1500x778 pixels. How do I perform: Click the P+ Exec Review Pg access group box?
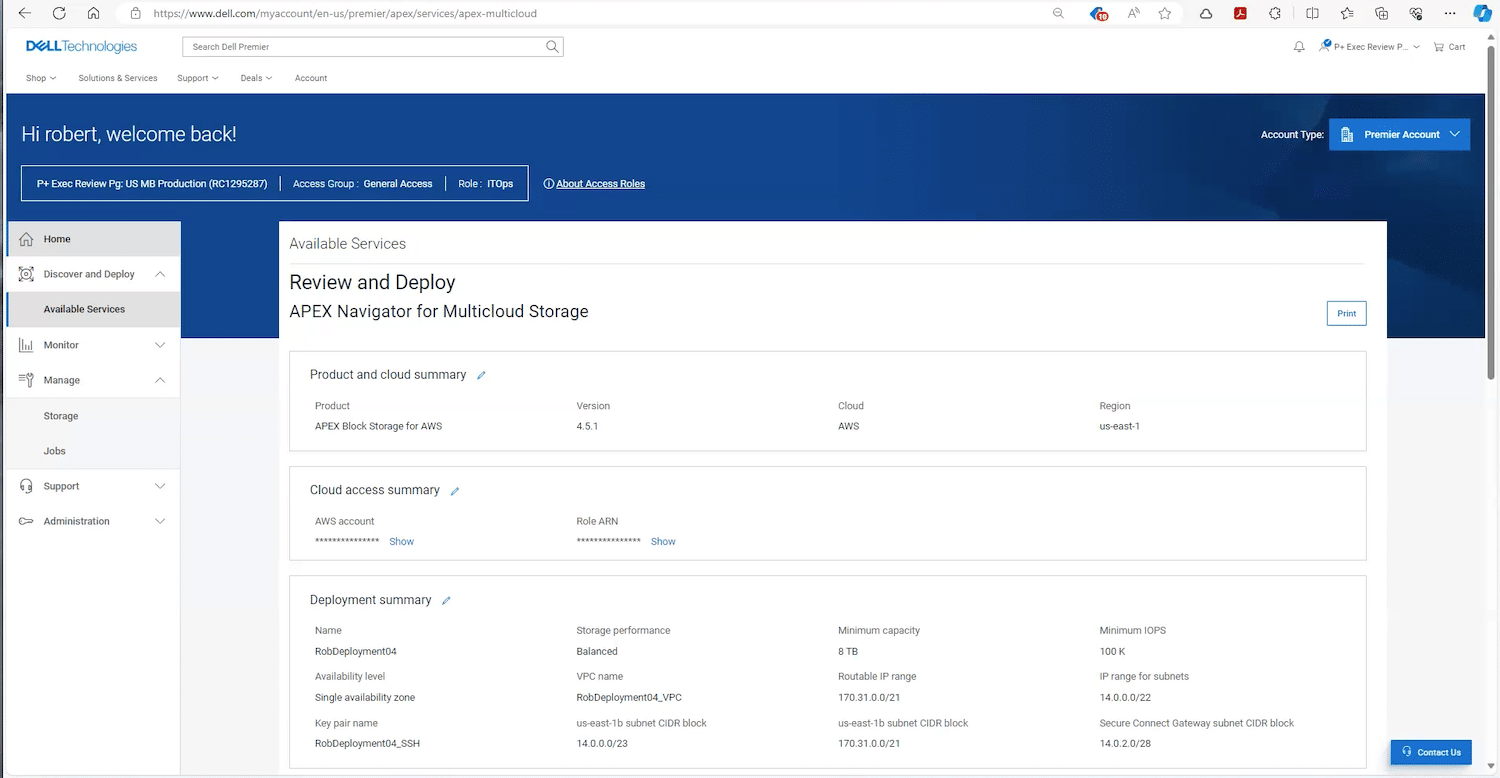click(x=275, y=184)
